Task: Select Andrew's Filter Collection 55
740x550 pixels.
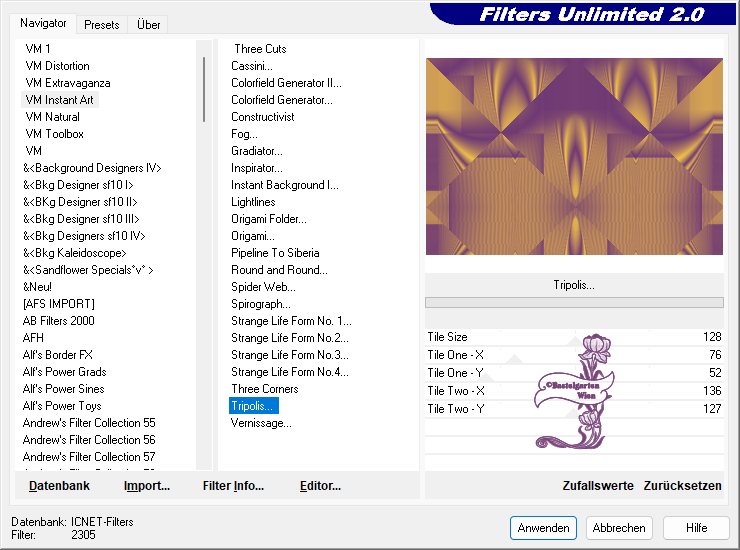Action: [89, 423]
